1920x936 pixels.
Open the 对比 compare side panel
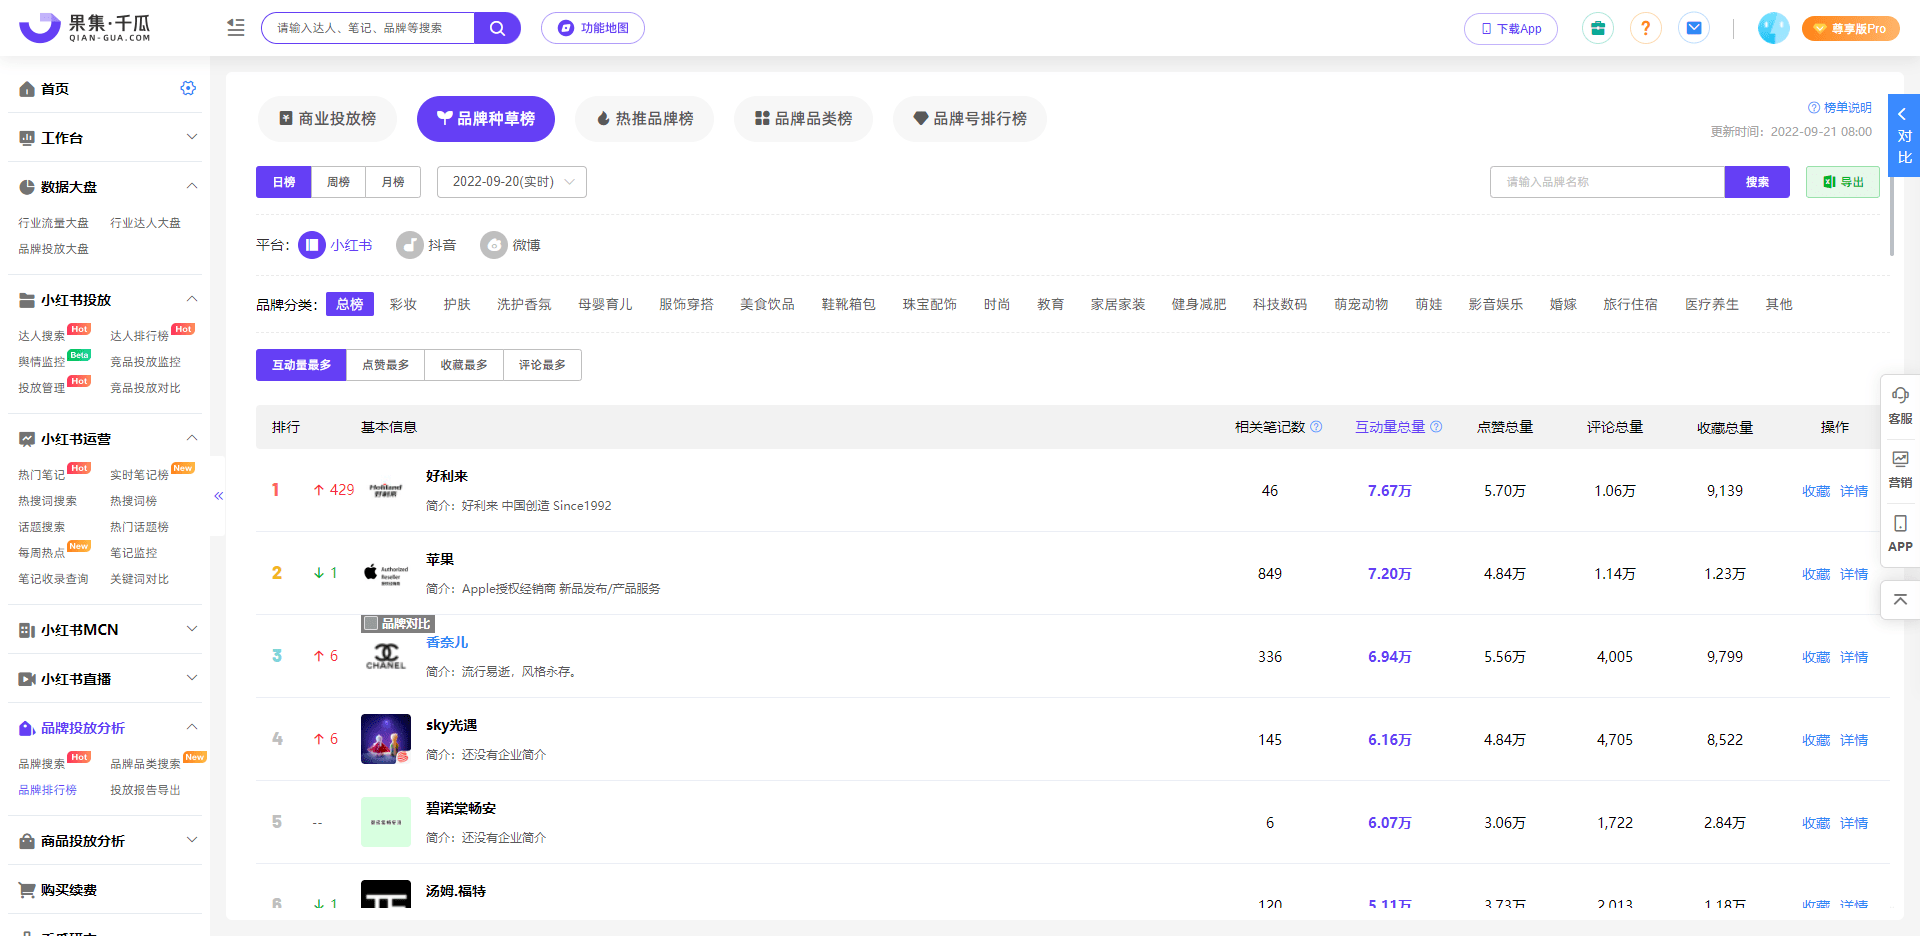point(1904,135)
